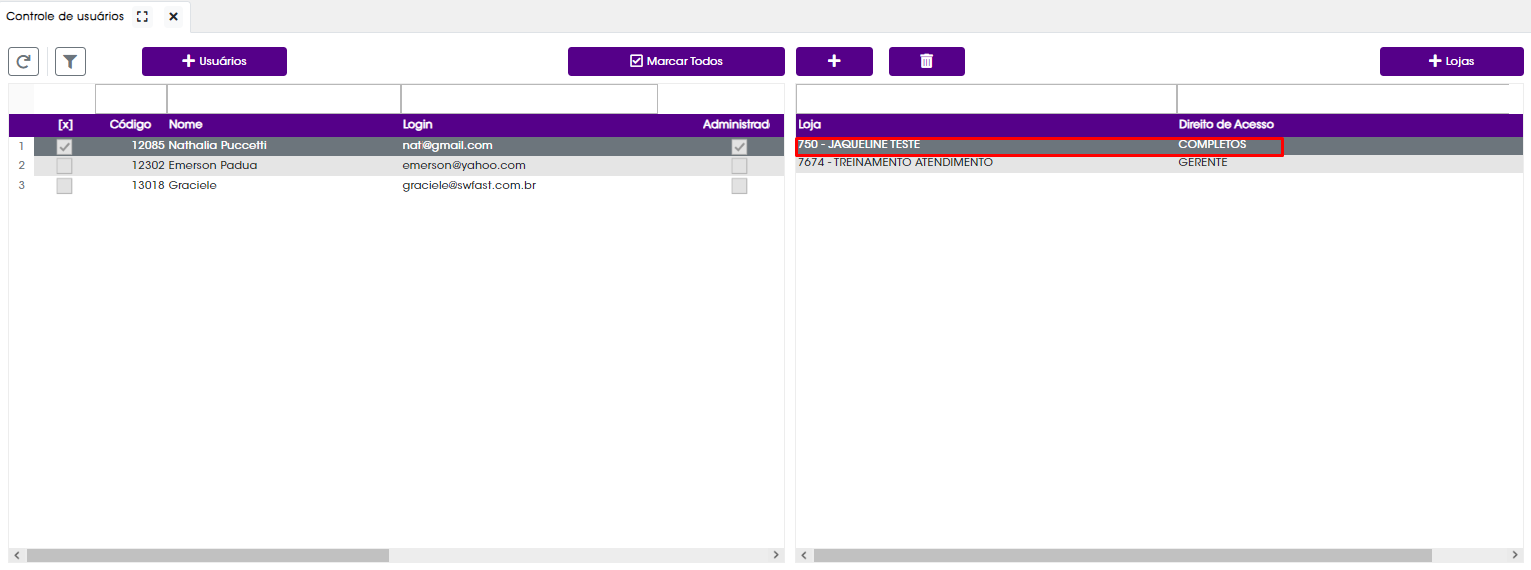Select the 750 - JAQUELINE TESTE store row
The width and height of the screenshot is (1531, 570).
(1159, 145)
